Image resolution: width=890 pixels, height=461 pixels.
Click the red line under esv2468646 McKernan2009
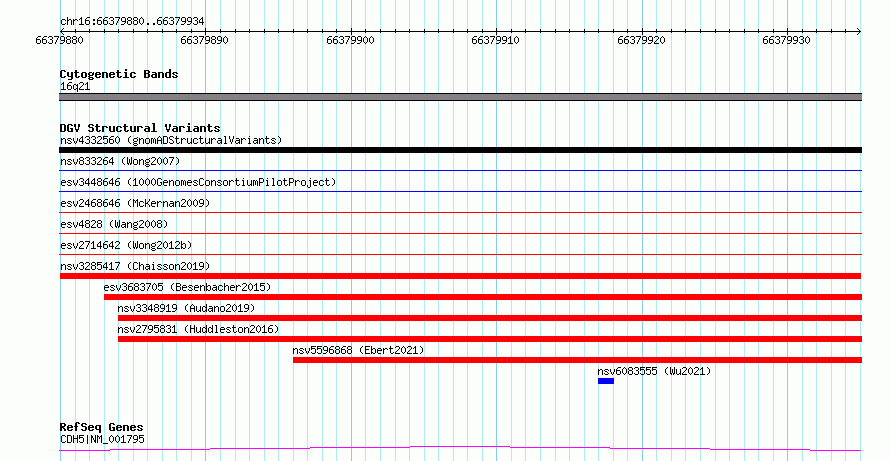pyautogui.click(x=460, y=212)
